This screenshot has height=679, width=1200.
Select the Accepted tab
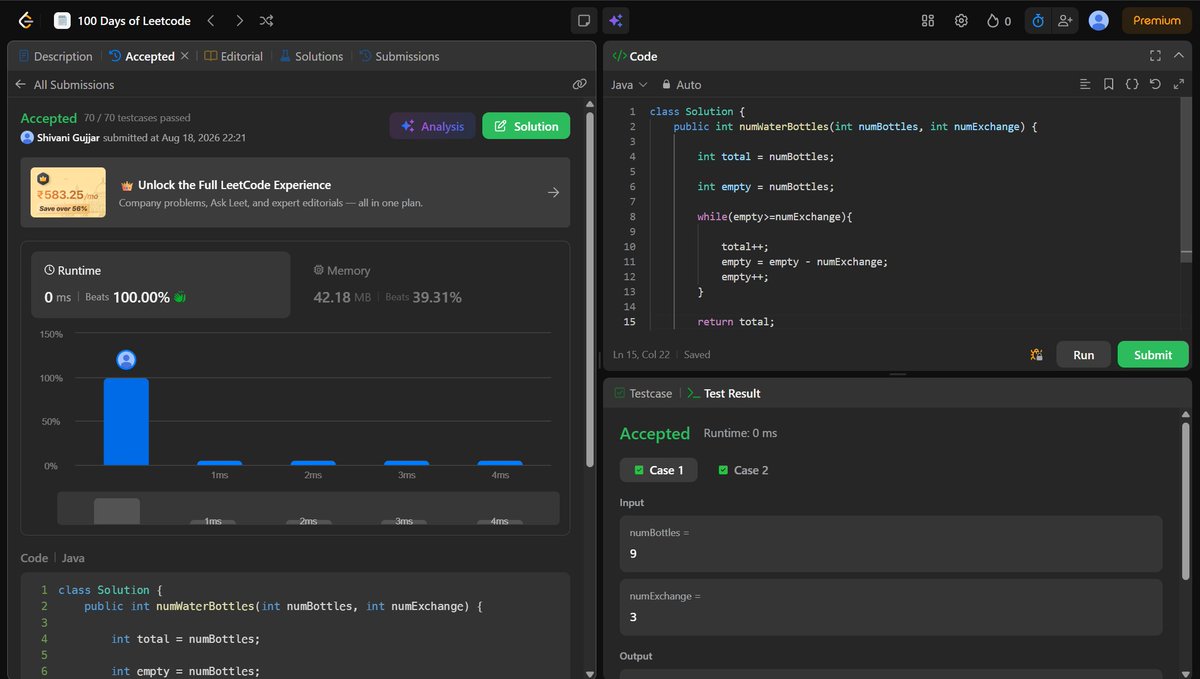[x=142, y=57]
